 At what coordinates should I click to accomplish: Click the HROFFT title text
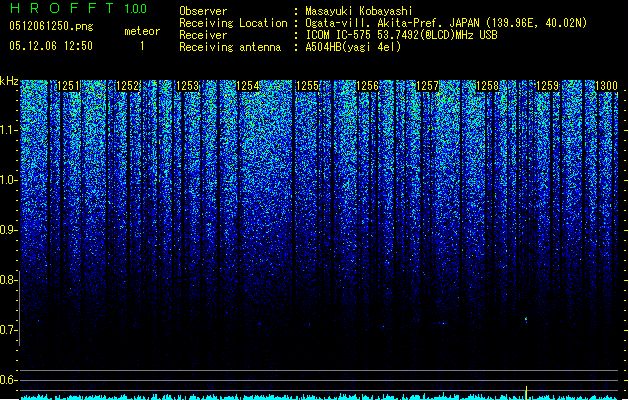coord(62,8)
